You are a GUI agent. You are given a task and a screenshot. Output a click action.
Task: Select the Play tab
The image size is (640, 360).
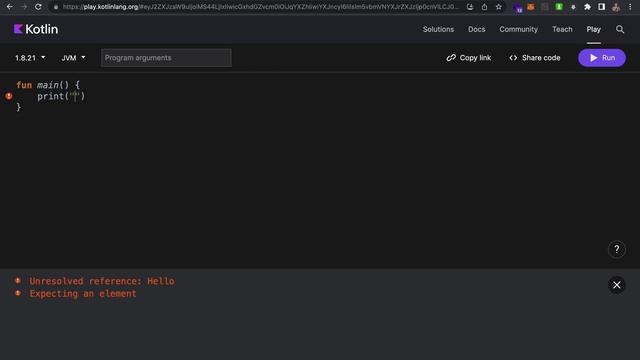coord(593,29)
